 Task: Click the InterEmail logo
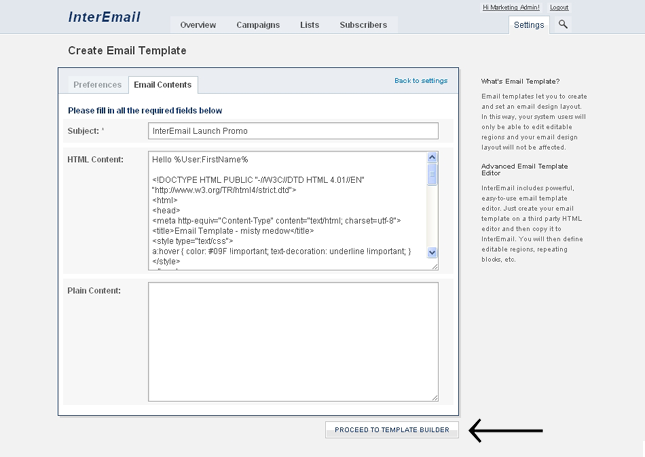click(105, 17)
